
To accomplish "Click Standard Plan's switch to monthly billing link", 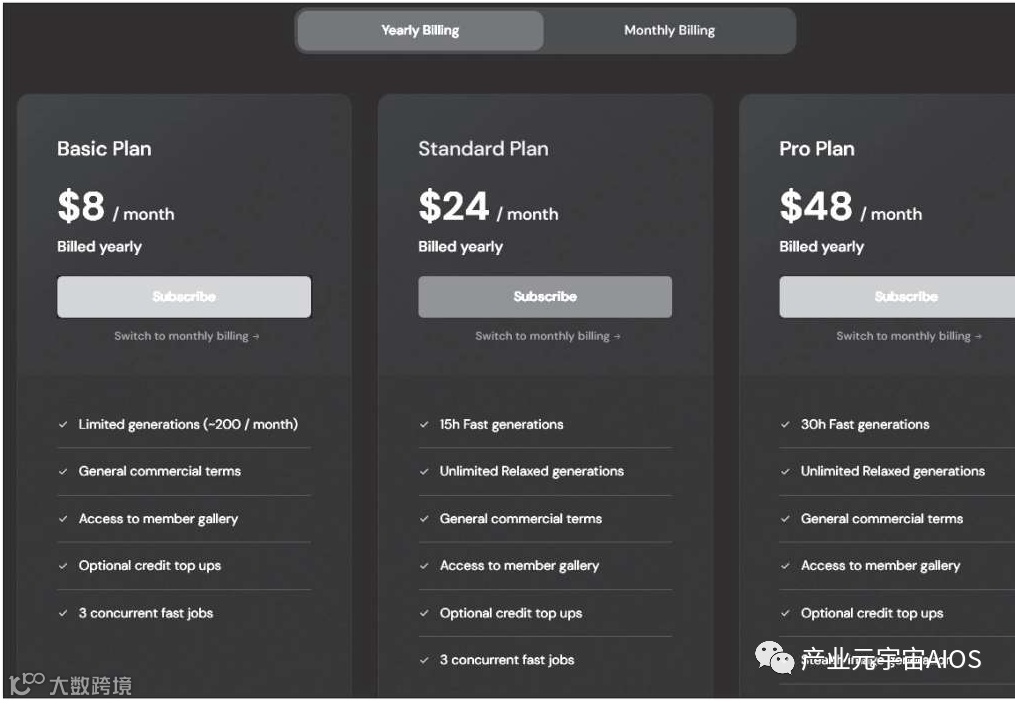I will [x=548, y=336].
